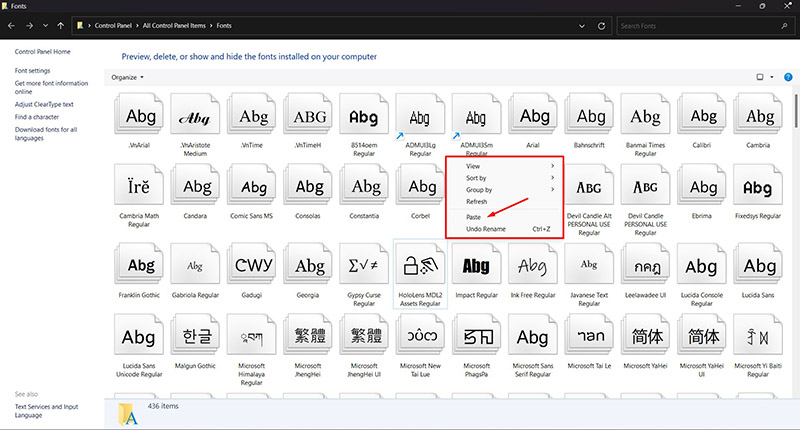Open Control Panel Home link
The height and width of the screenshot is (430, 800).
coord(42,52)
